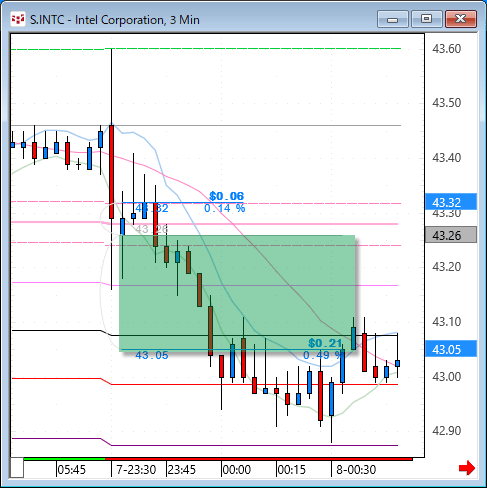Click the blue 43.05 label below the rectangle
The height and width of the screenshot is (488, 487).
152,355
